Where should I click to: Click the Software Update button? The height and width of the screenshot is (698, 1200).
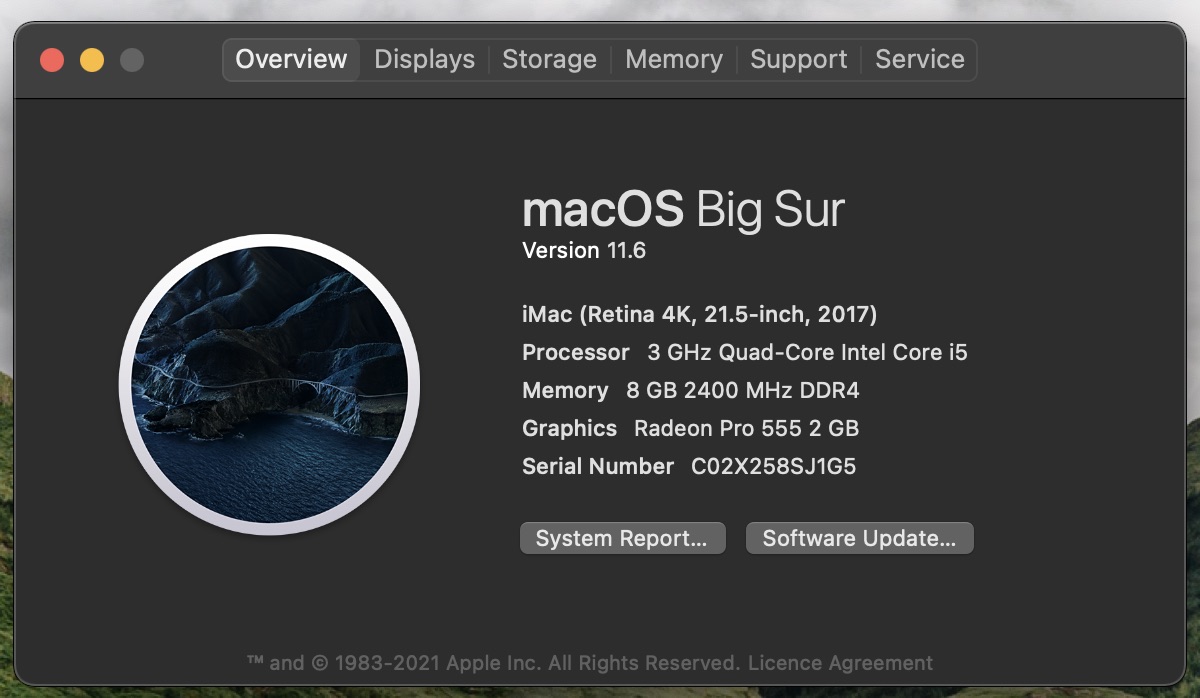coord(859,538)
